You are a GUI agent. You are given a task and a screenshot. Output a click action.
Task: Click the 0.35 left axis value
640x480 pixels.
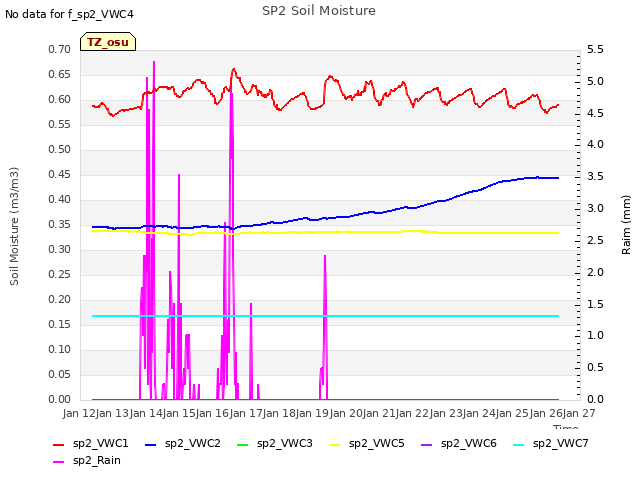tap(60, 224)
